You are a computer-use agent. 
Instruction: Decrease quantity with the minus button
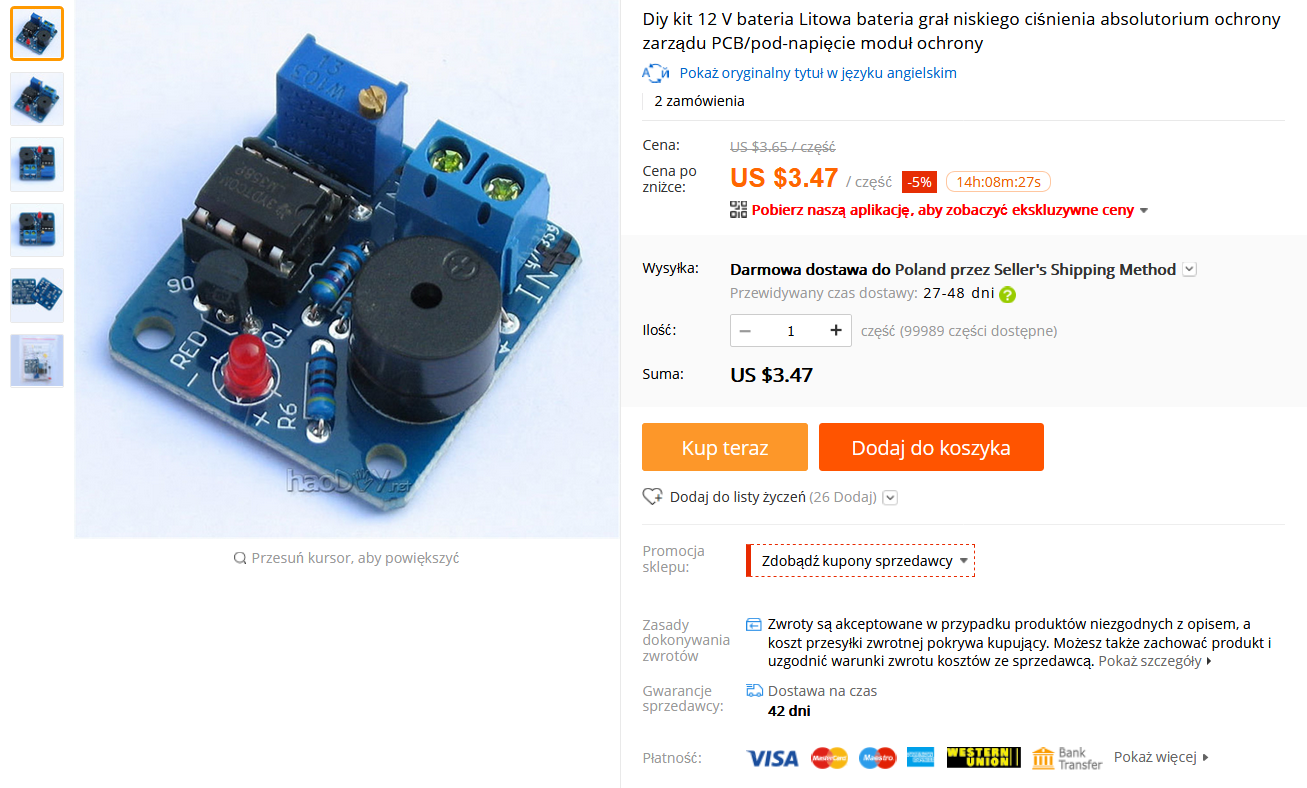click(x=745, y=331)
